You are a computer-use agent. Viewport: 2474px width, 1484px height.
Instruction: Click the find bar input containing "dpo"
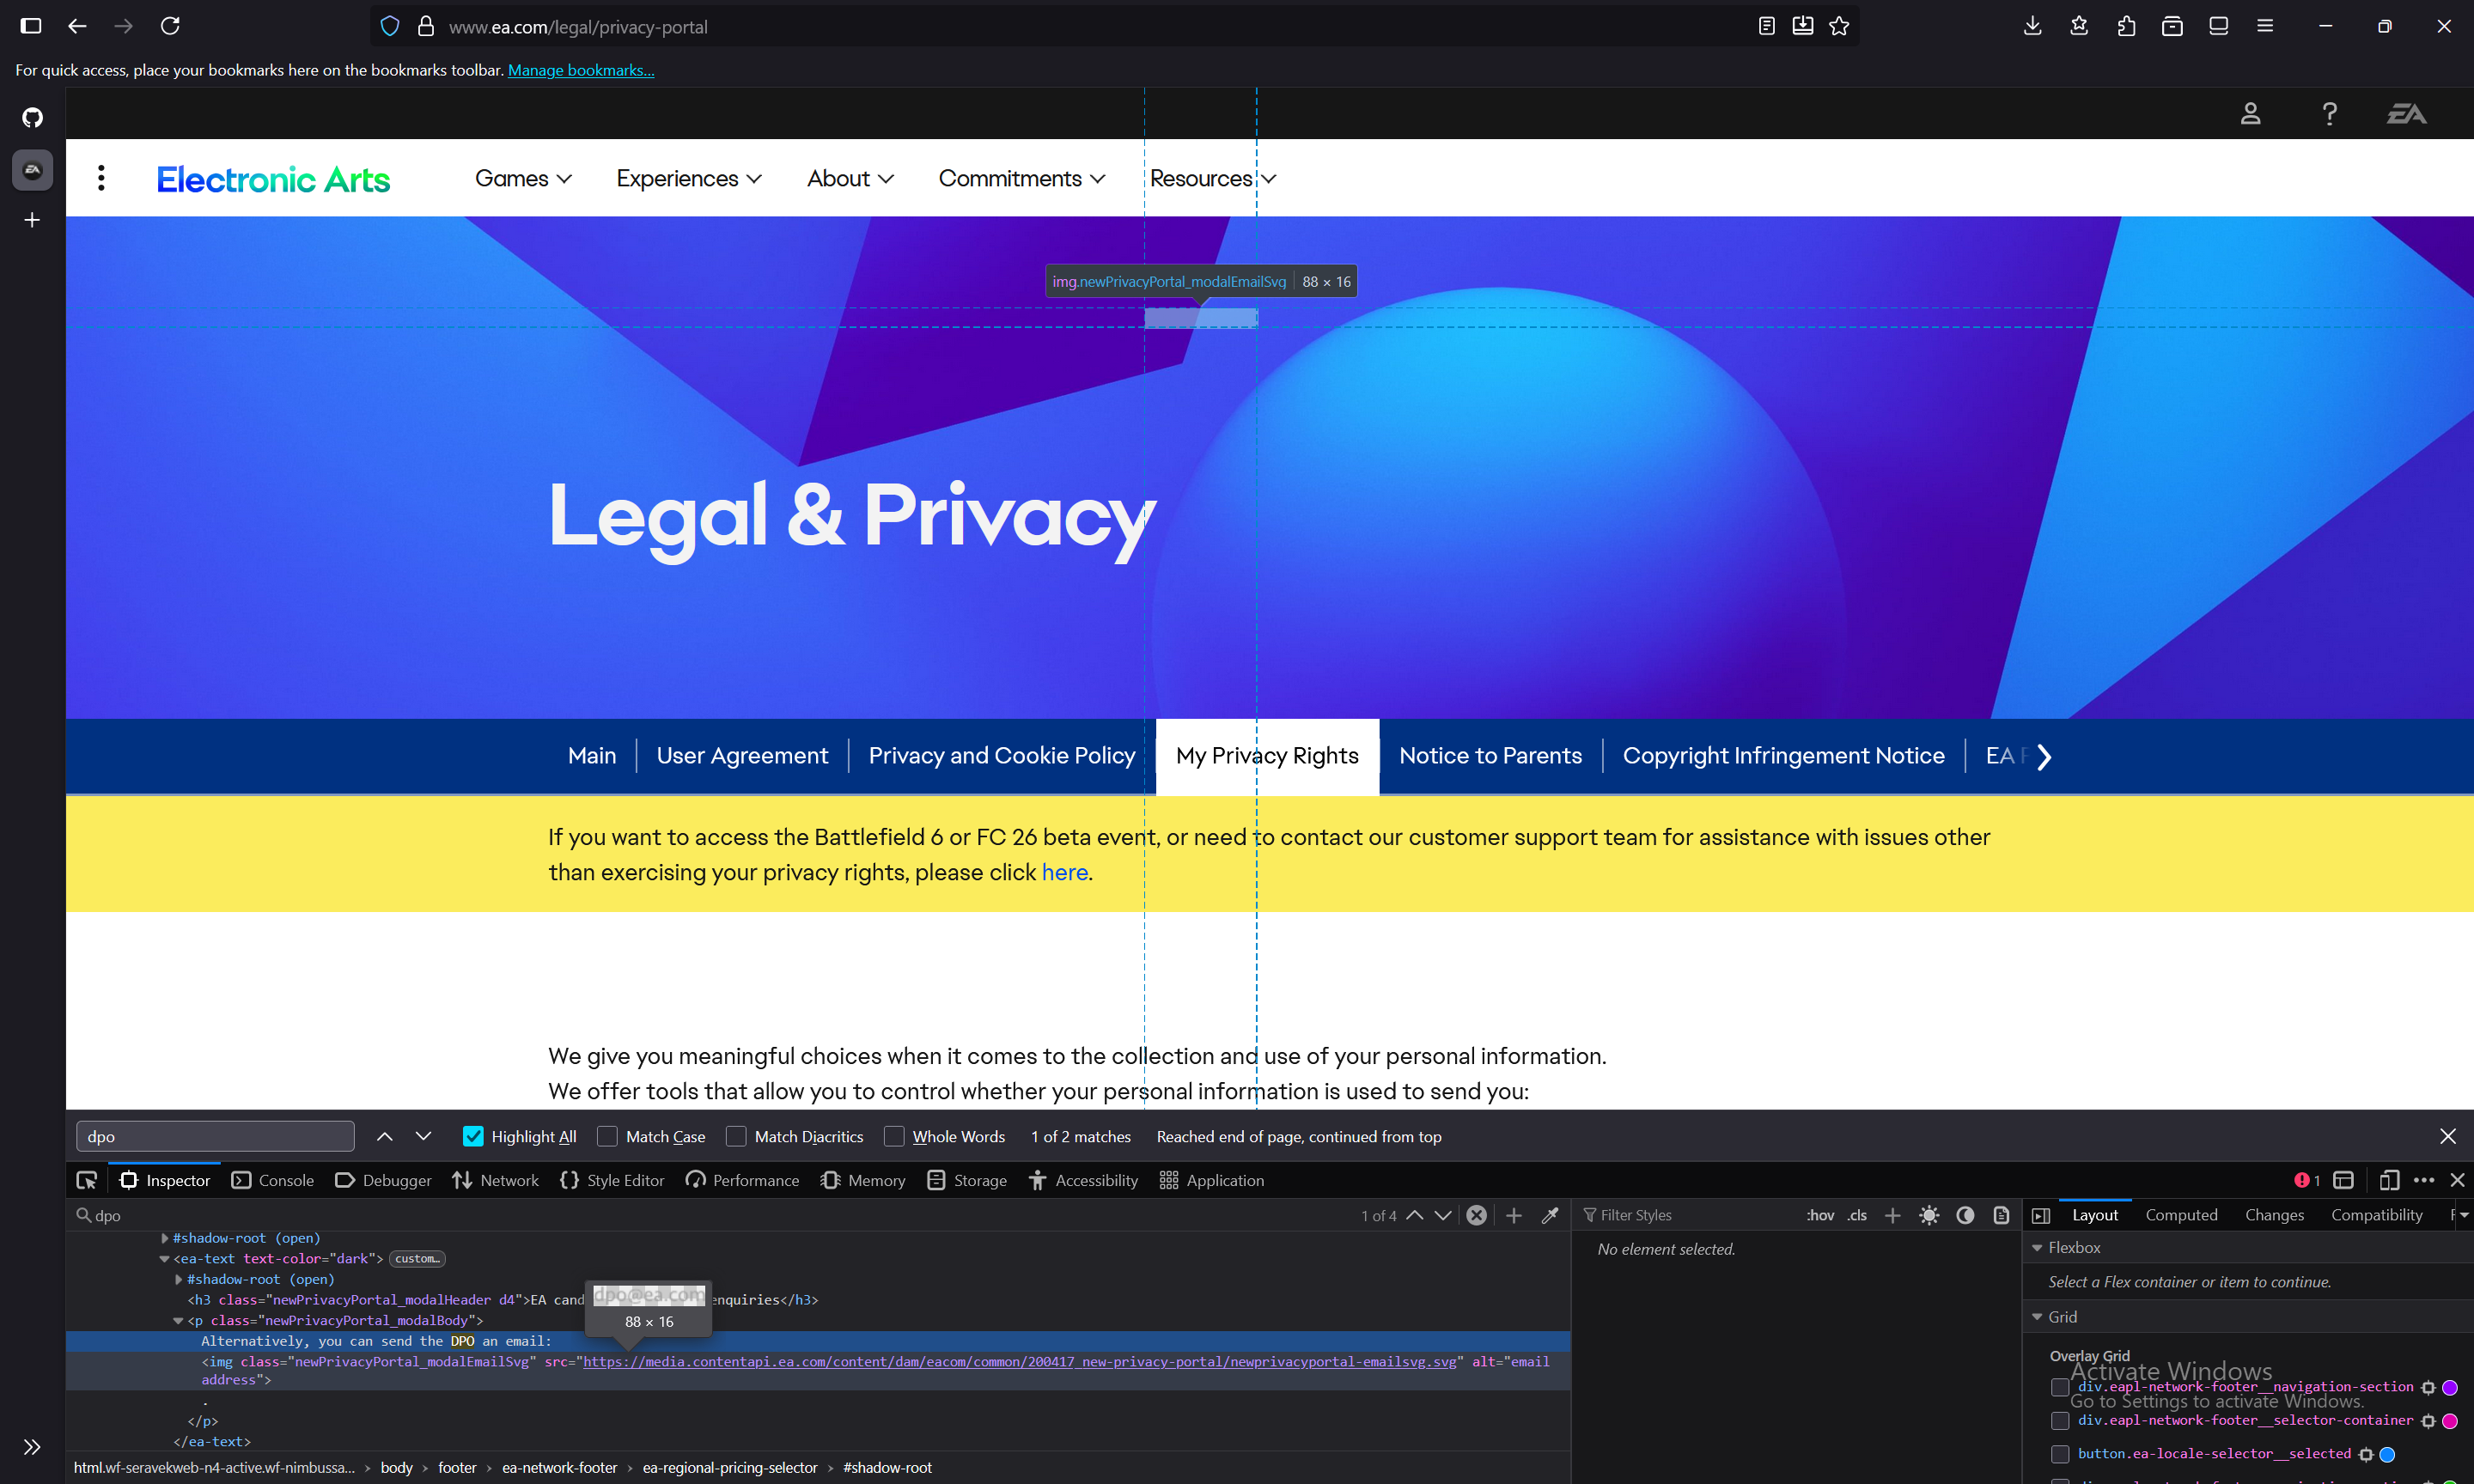[x=215, y=1136]
